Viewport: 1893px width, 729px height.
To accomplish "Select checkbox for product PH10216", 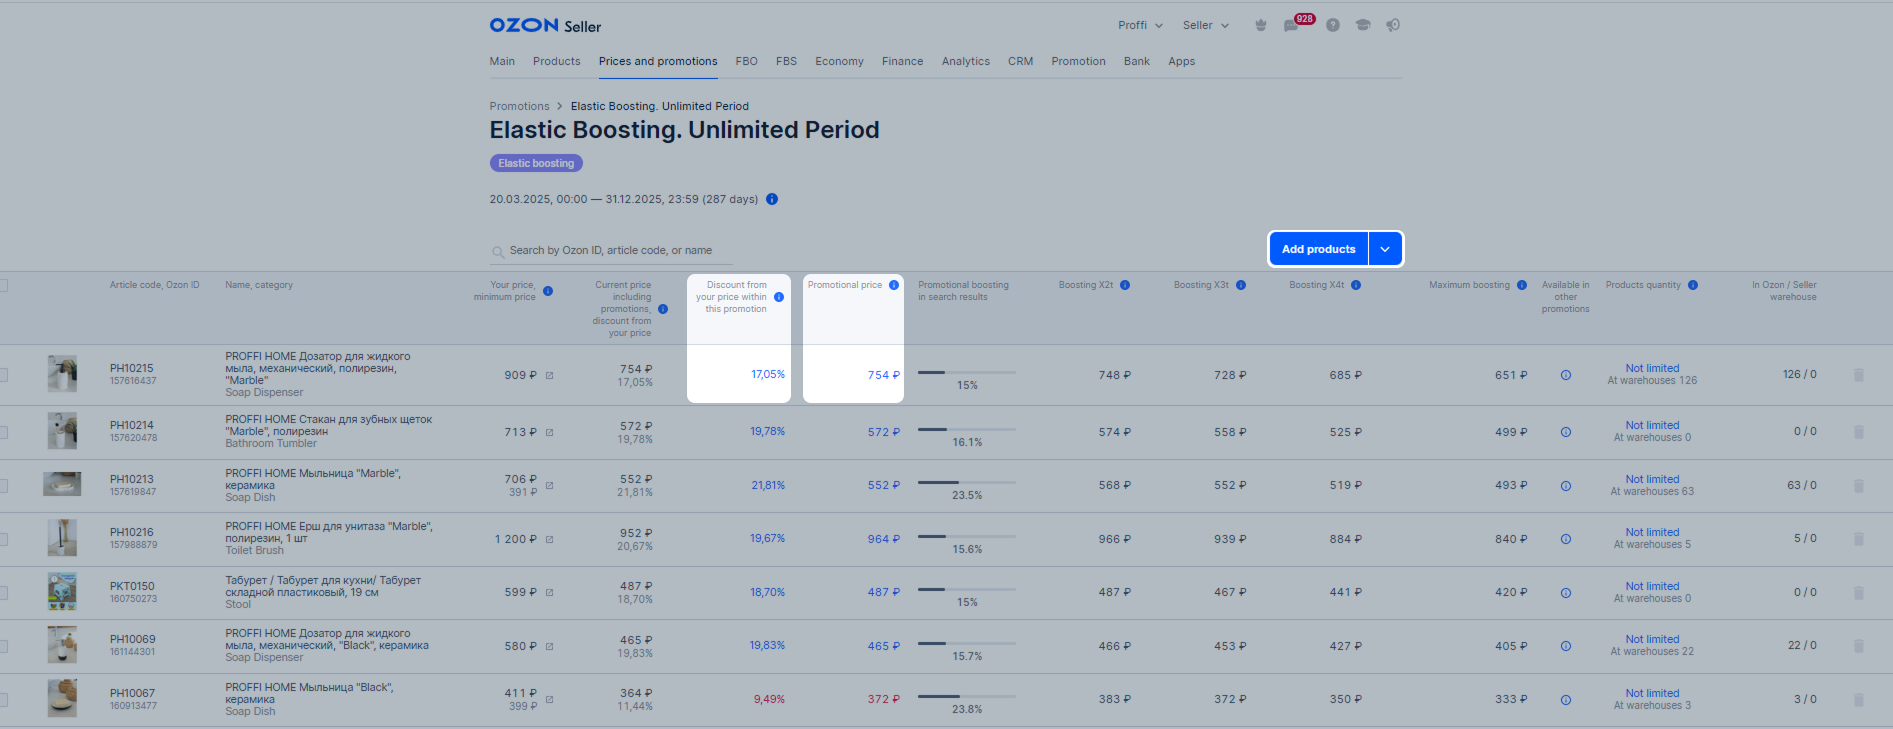I will 3,539.
